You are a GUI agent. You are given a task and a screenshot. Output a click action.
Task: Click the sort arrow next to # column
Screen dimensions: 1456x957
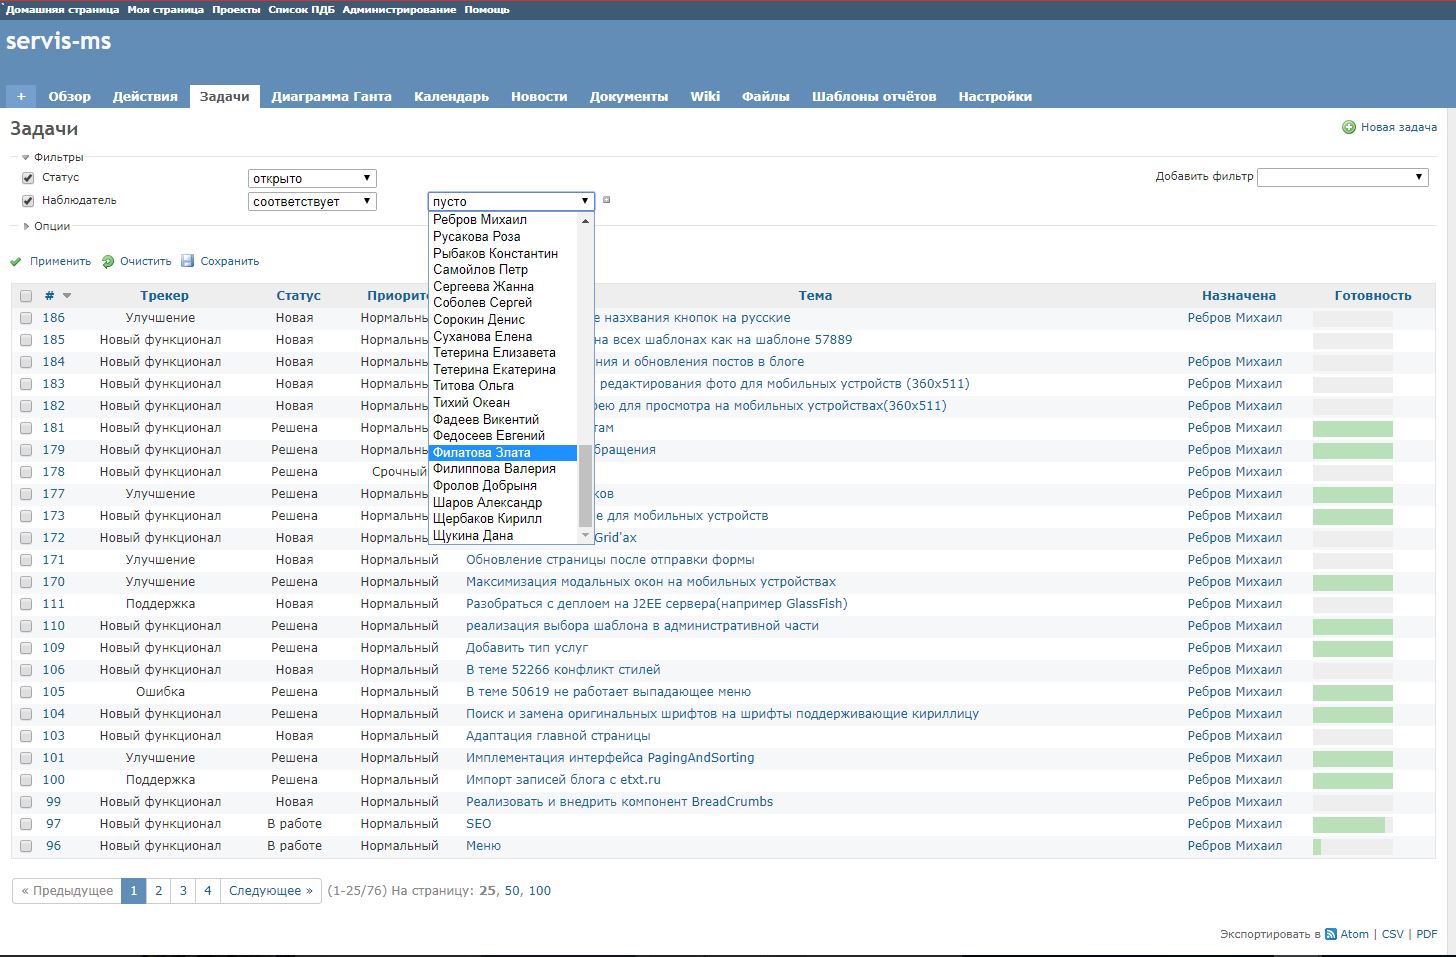pyautogui.click(x=67, y=296)
